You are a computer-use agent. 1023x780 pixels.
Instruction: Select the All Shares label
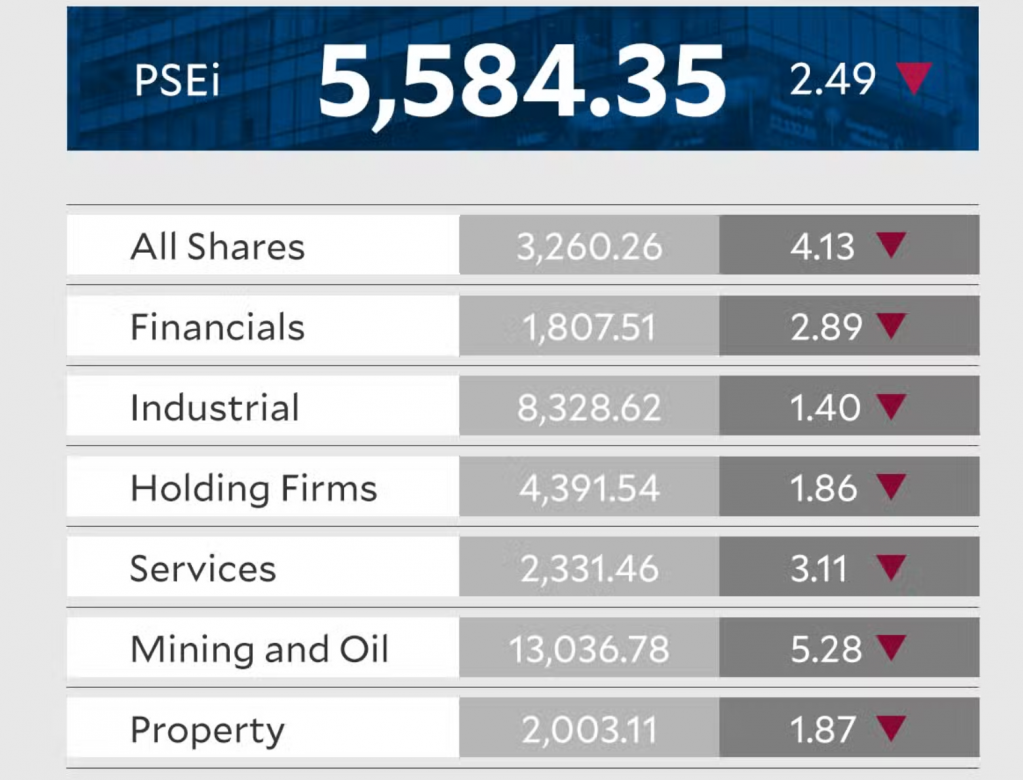click(217, 247)
